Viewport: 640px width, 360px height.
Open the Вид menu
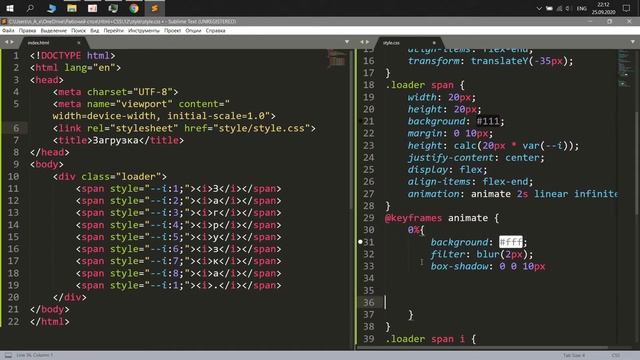95,31
